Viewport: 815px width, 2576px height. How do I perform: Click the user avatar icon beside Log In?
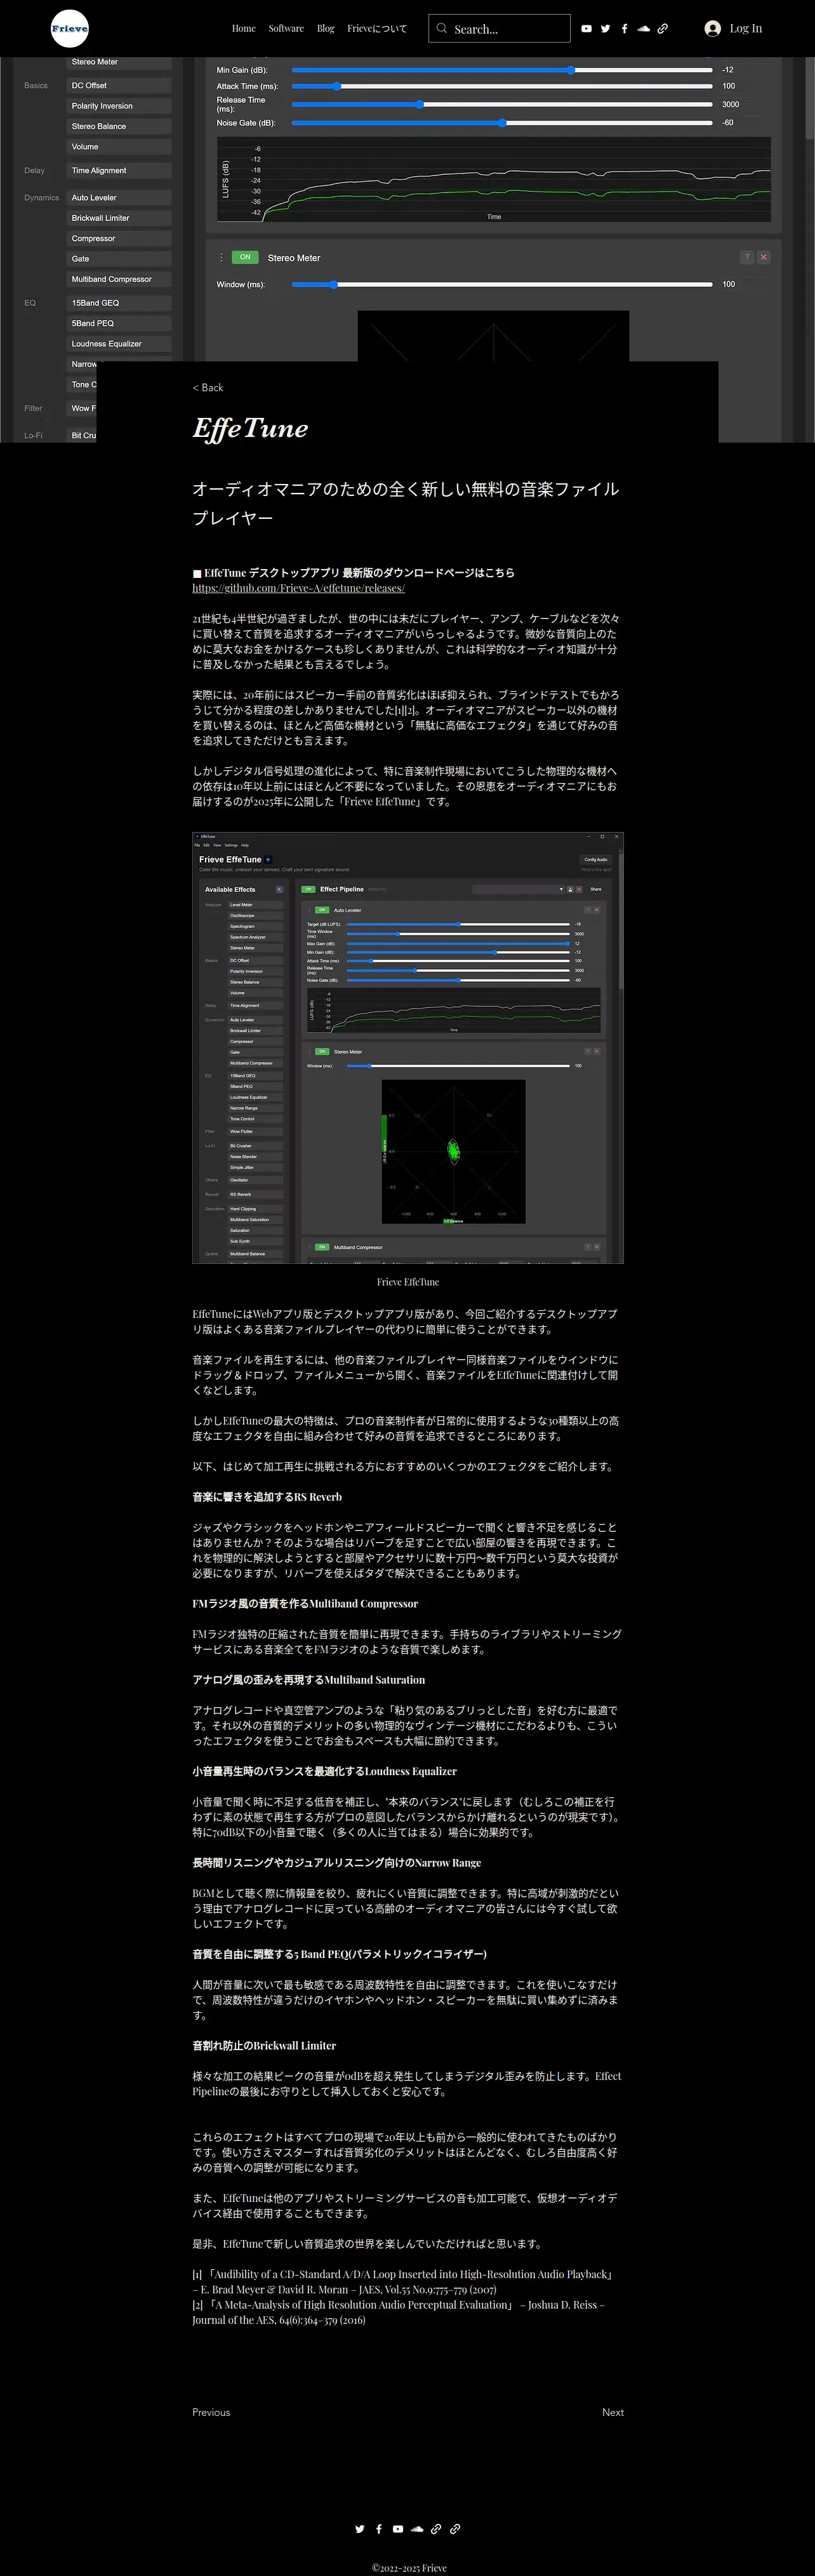[x=712, y=29]
